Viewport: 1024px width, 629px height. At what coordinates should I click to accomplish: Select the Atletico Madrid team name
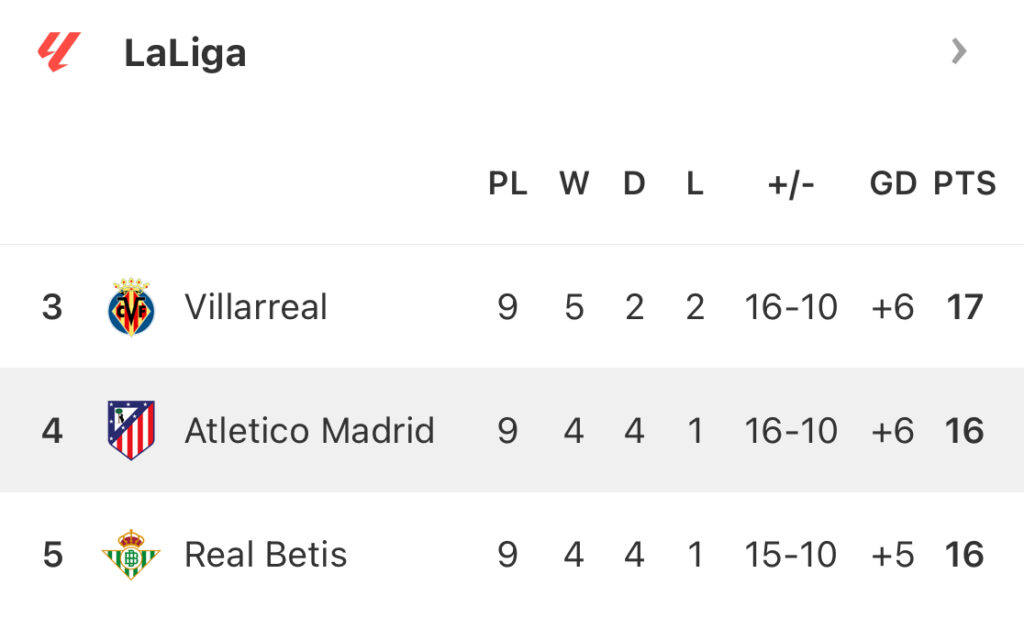[309, 431]
